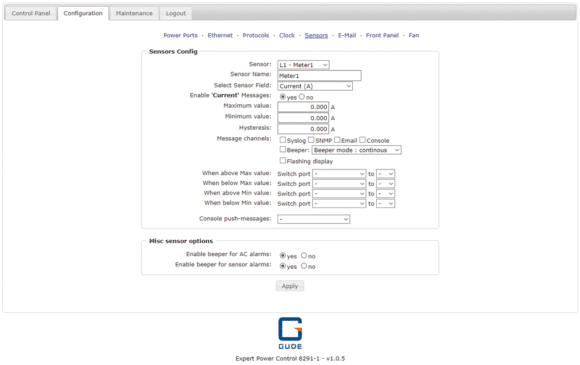Image resolution: width=580 pixels, height=365 pixels.
Task: Click the Hysteresis value field
Action: coord(303,129)
